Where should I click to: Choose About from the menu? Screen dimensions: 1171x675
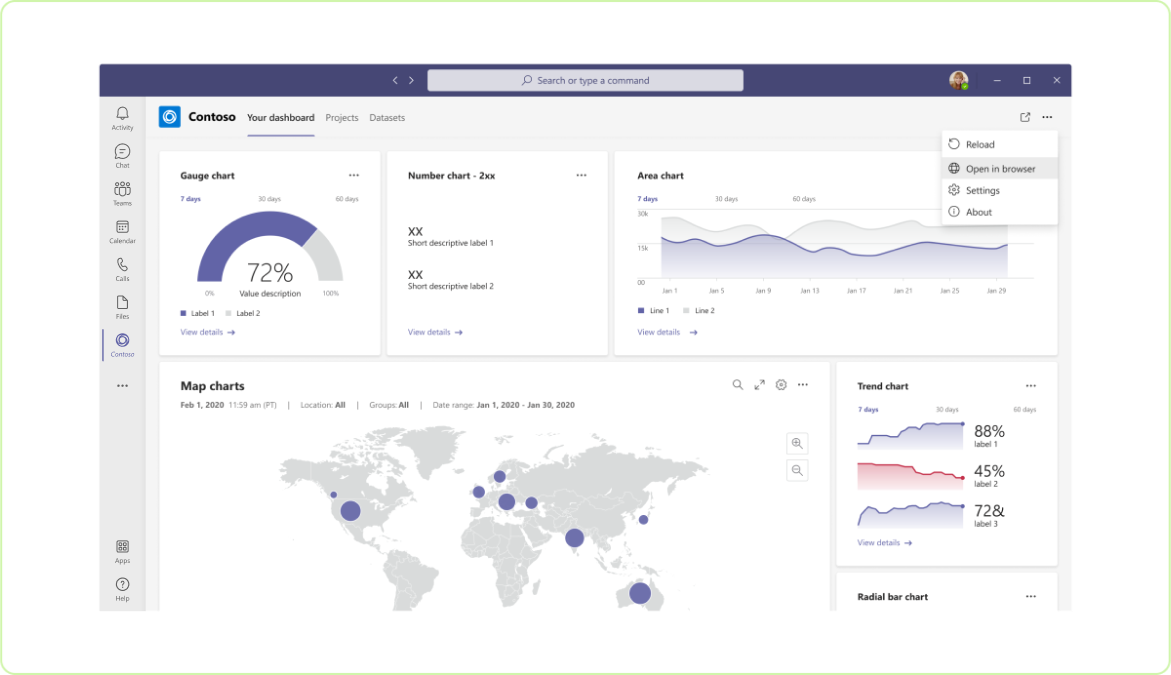pos(1000,212)
